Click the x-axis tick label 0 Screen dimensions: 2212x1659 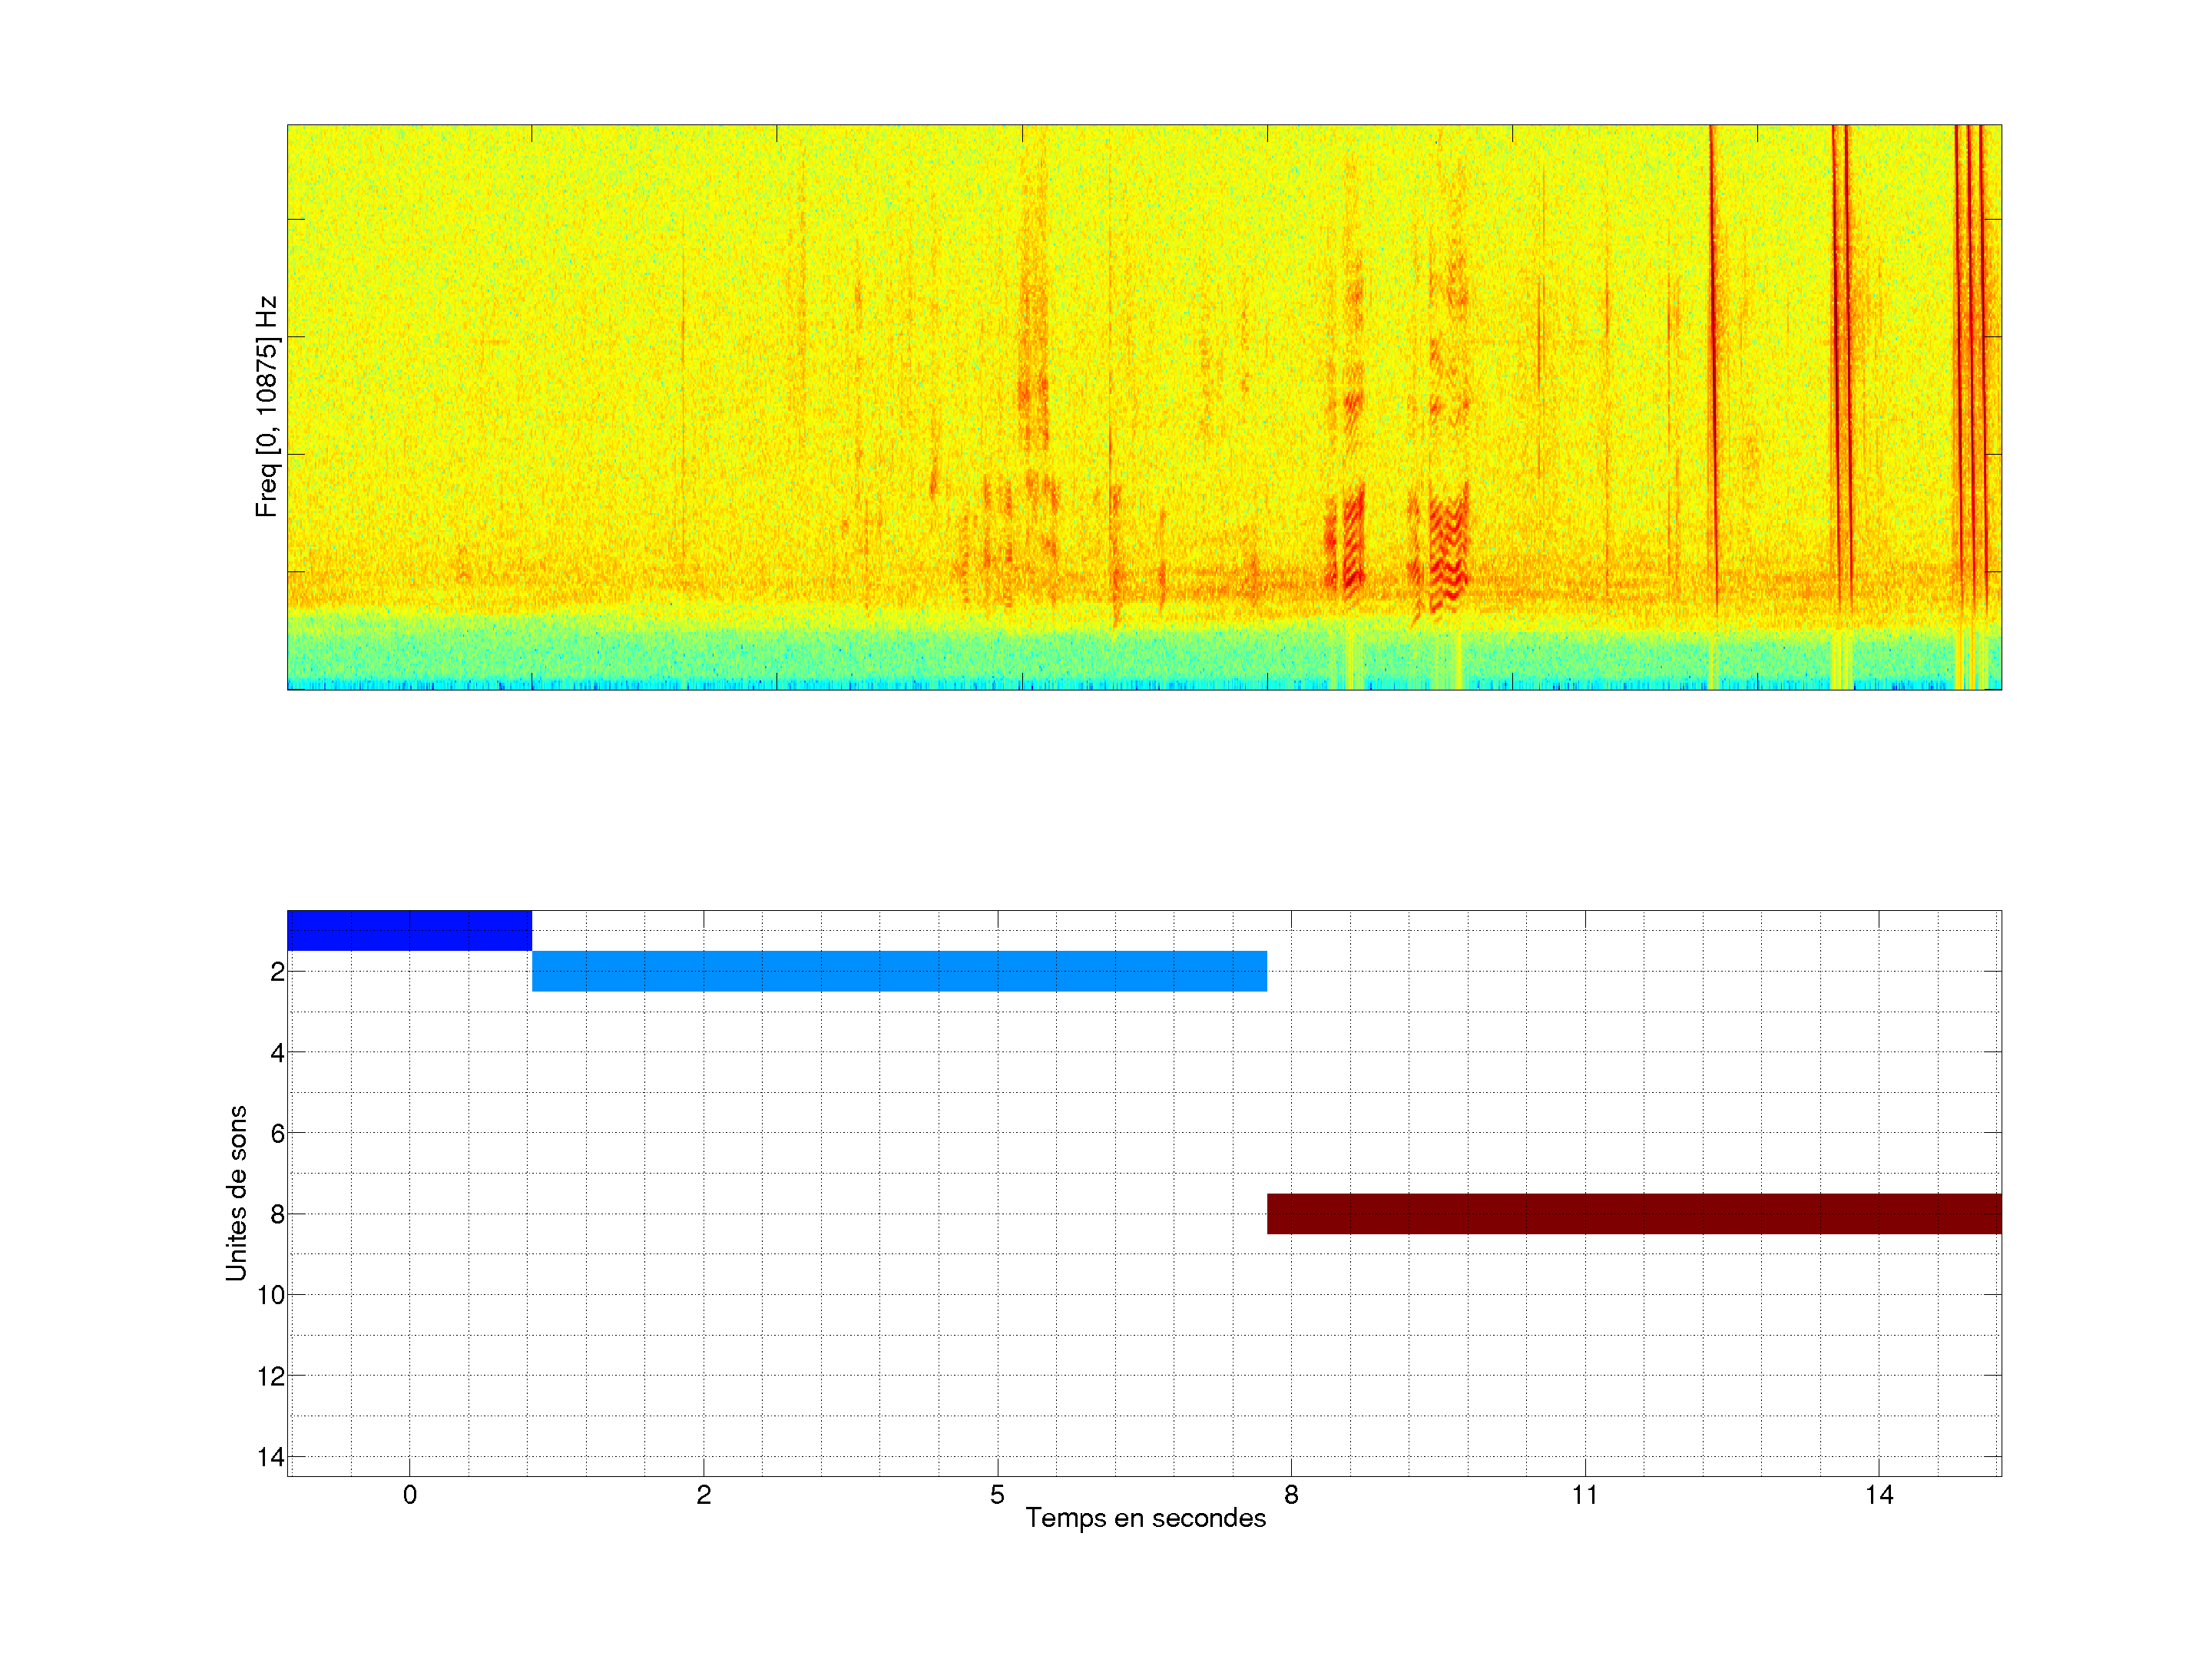(410, 1495)
